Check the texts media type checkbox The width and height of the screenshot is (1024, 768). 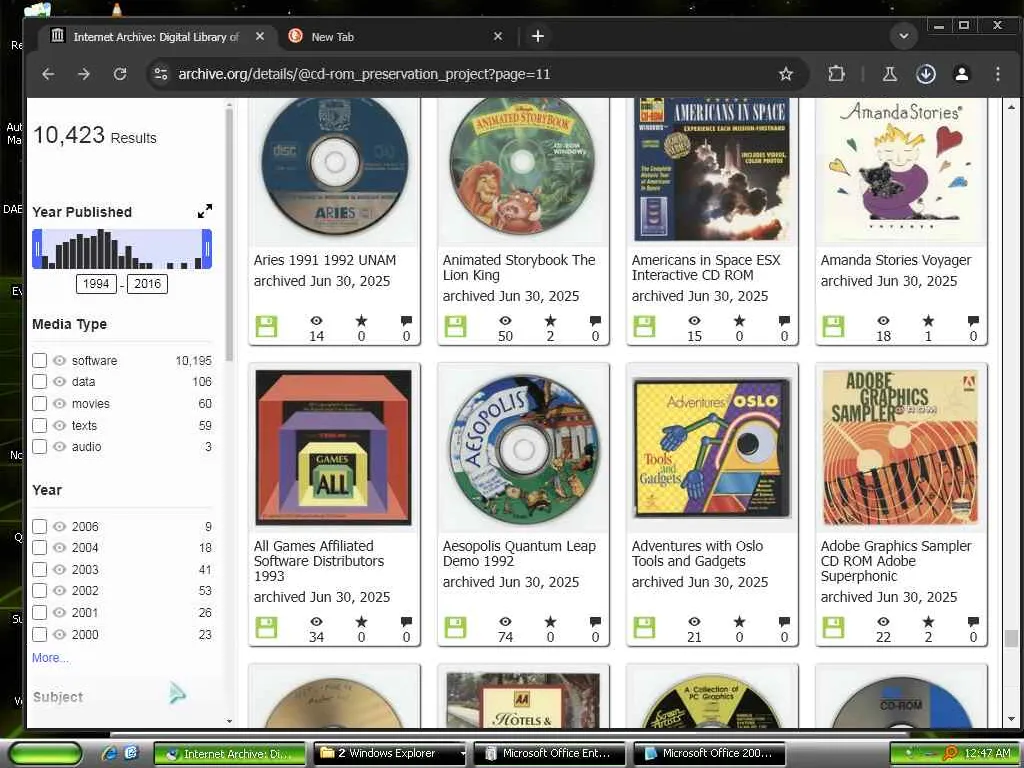[40, 425]
